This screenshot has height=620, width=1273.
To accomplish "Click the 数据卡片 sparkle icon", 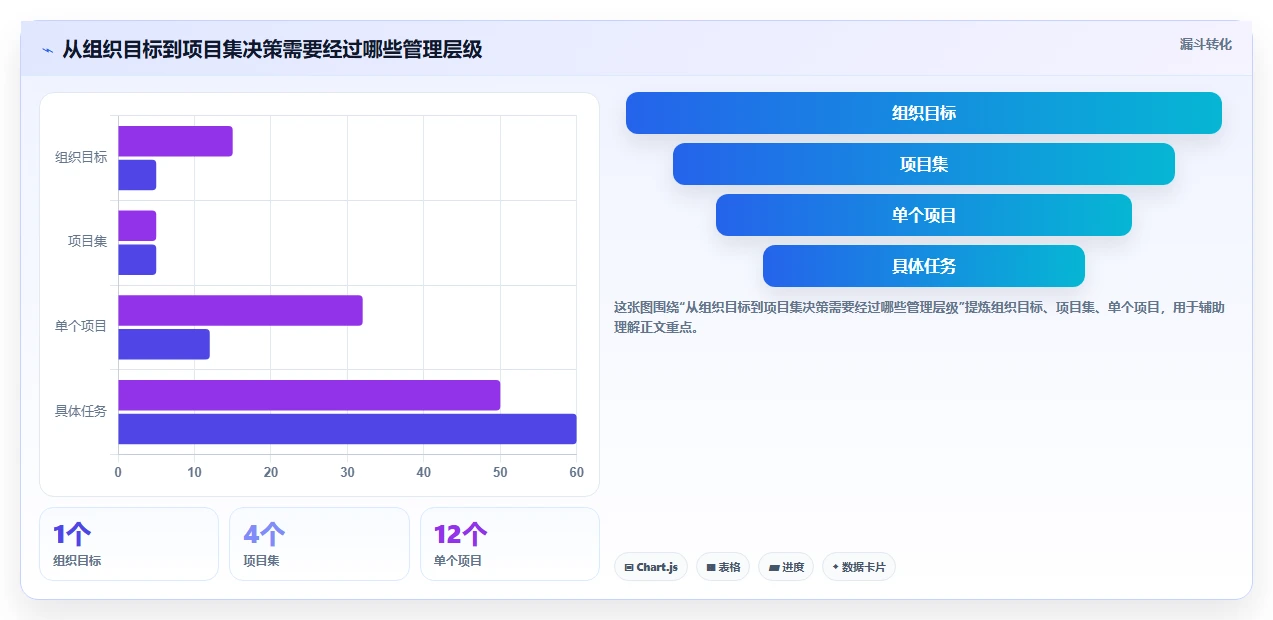I will coord(836,567).
